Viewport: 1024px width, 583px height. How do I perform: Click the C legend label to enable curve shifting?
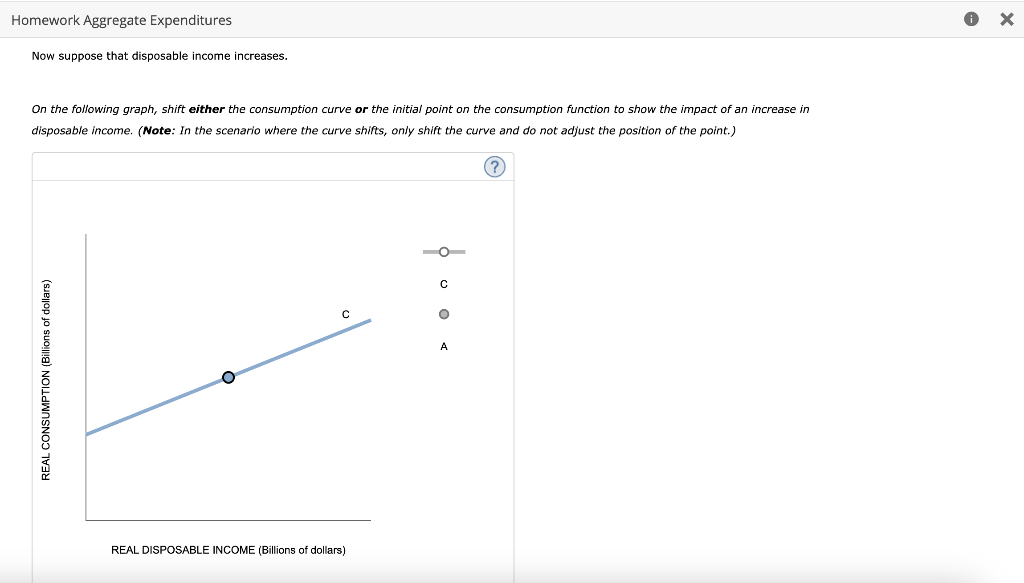pos(443,283)
